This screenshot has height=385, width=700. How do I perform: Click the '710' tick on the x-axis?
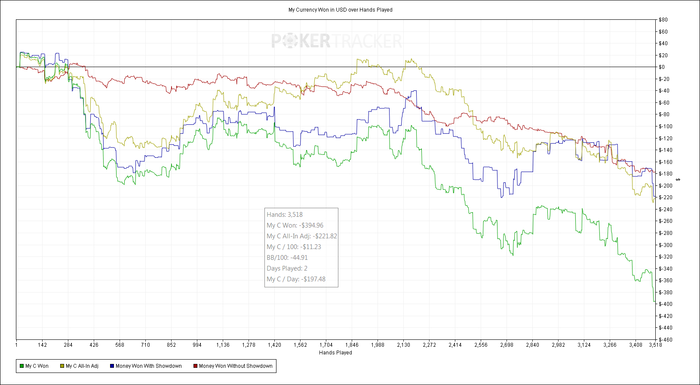tap(146, 345)
